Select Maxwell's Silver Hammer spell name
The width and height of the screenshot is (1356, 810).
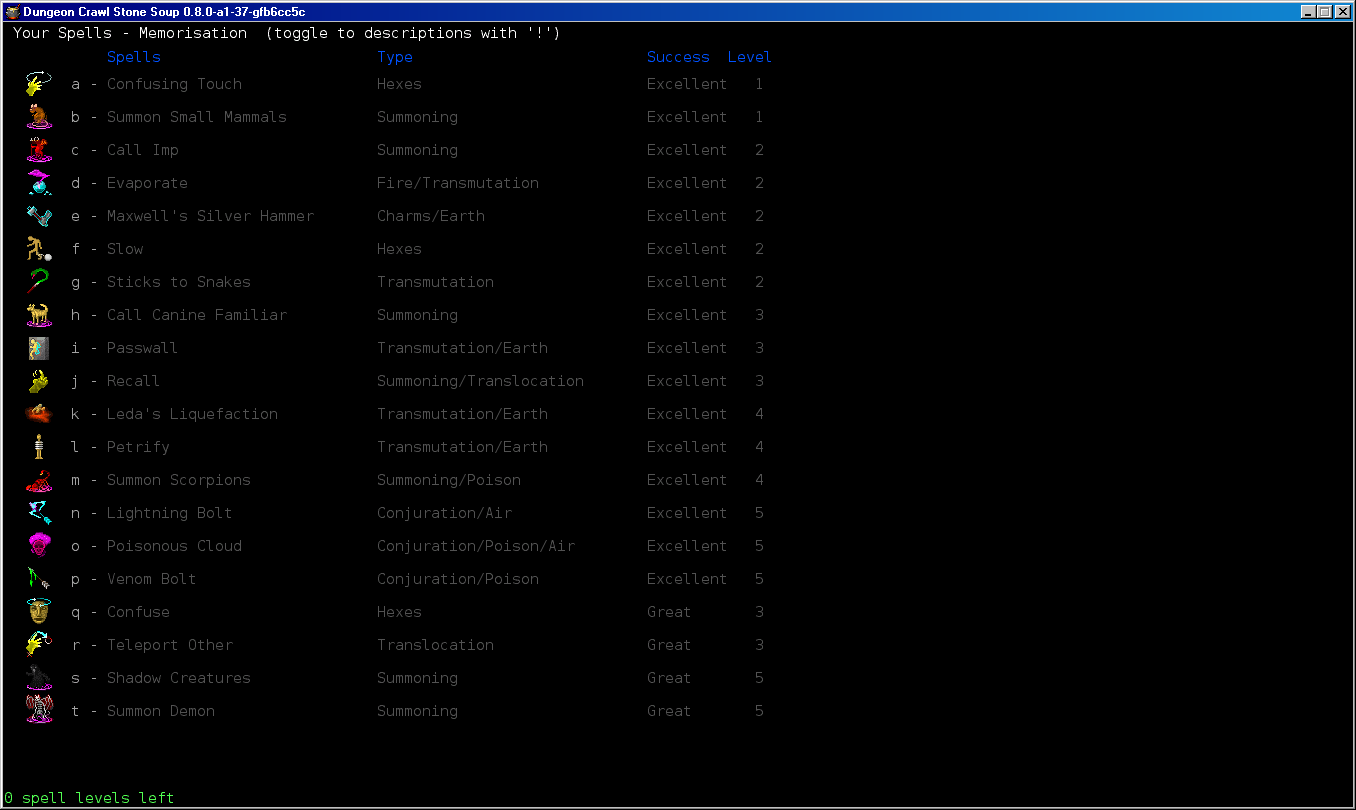tap(210, 216)
